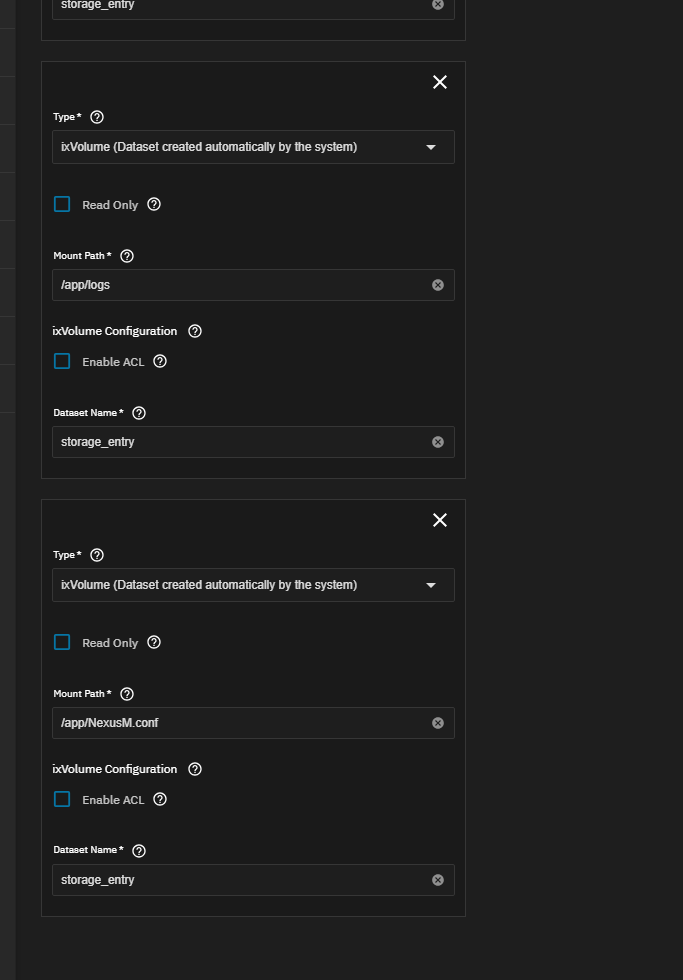Tick Read Only for /app/NexusM.conf entry
683x980 pixels.
[62, 642]
